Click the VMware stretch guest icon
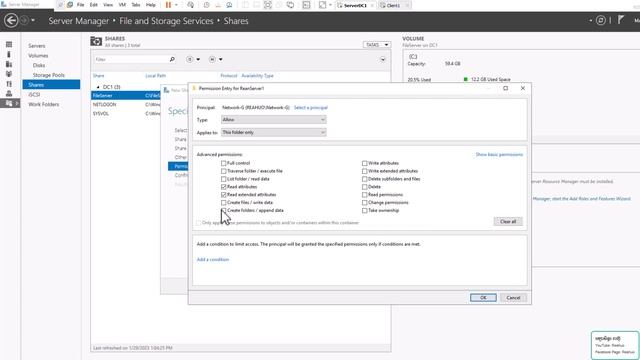Screen dimensions: 640x360 [x=322, y=5]
